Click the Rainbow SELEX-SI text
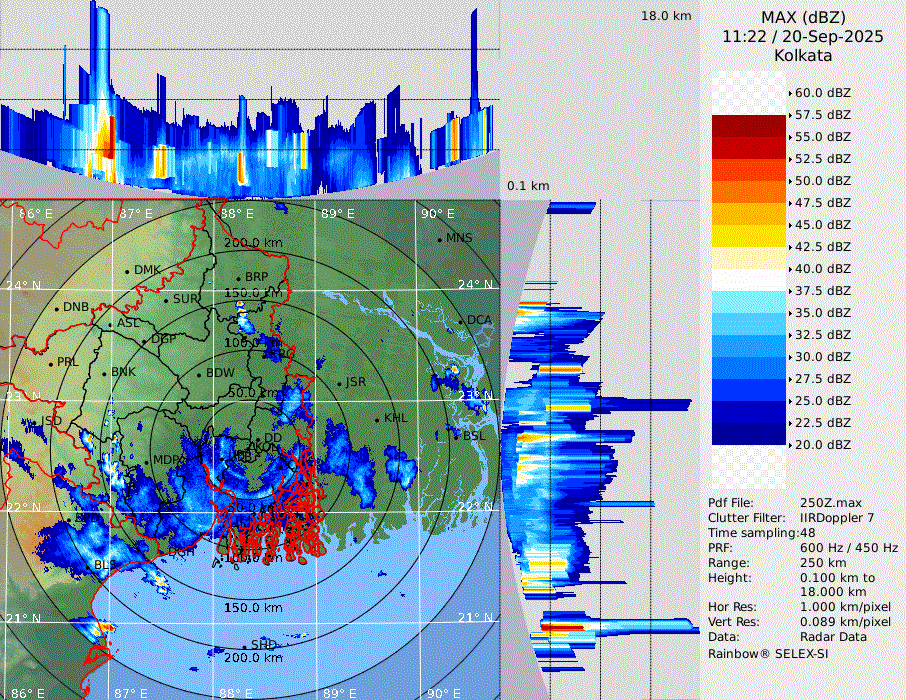The width and height of the screenshot is (906, 700). coord(768,653)
